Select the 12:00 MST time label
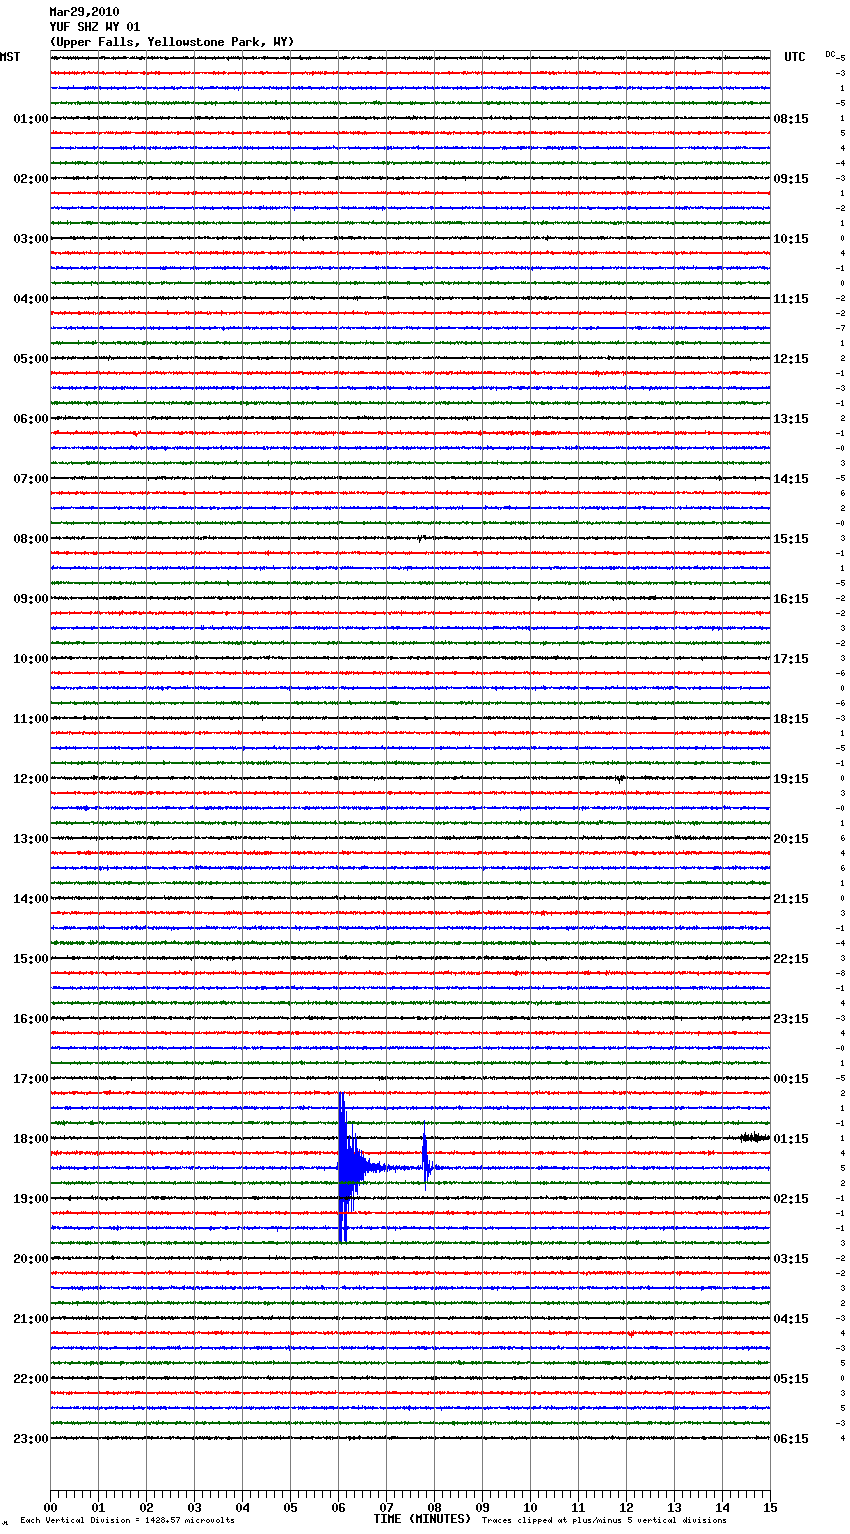The width and height of the screenshot is (850, 1534). pos(31,779)
